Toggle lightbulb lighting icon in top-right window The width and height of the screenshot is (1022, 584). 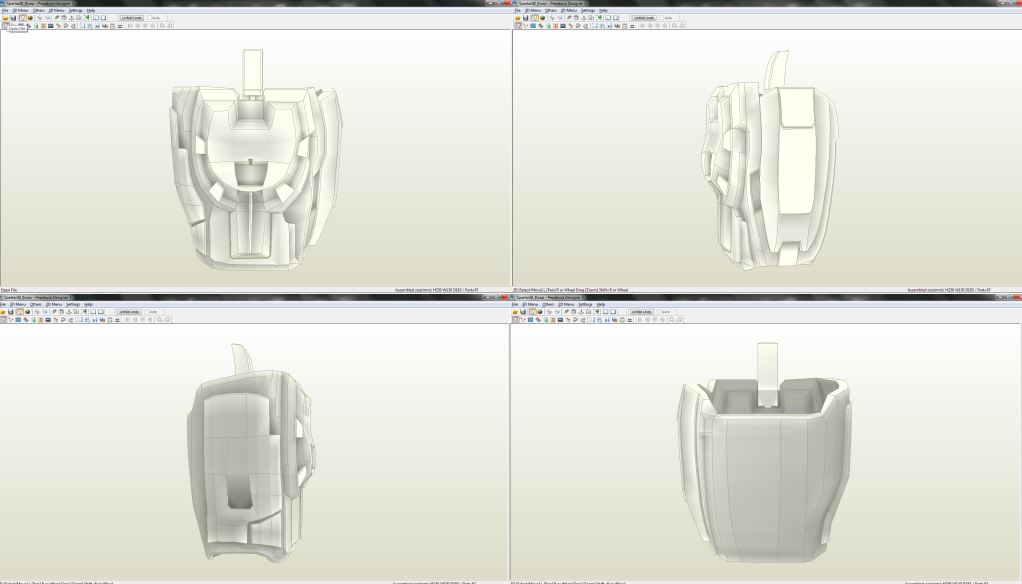click(x=535, y=18)
